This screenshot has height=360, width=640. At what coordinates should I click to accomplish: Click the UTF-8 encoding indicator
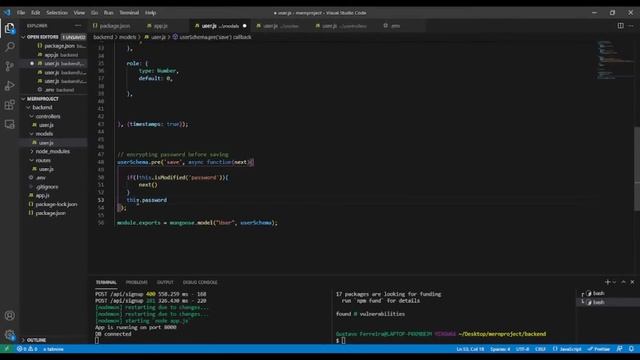[522, 349]
